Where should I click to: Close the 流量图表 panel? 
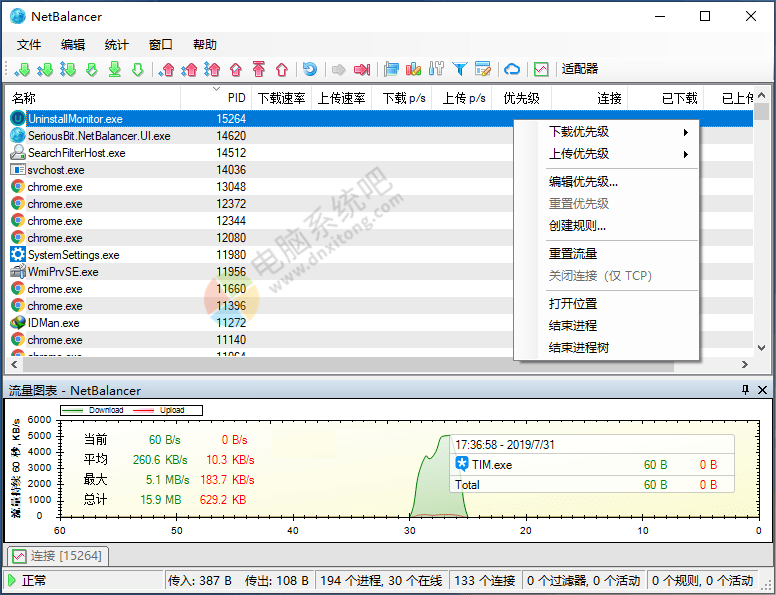763,390
